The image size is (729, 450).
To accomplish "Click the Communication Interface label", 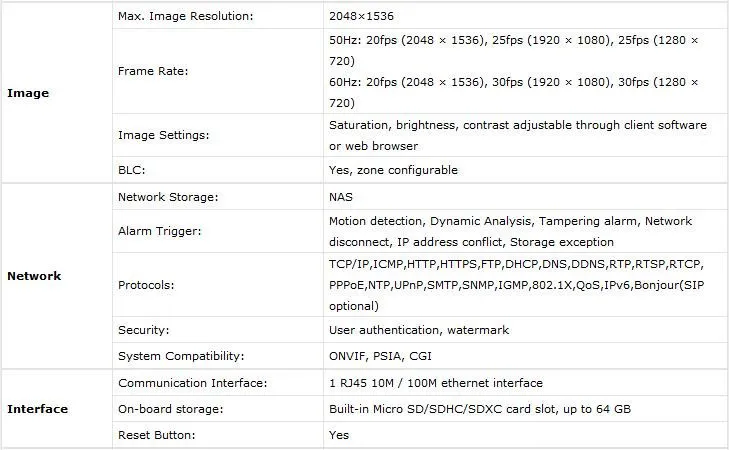I will coord(192,383).
